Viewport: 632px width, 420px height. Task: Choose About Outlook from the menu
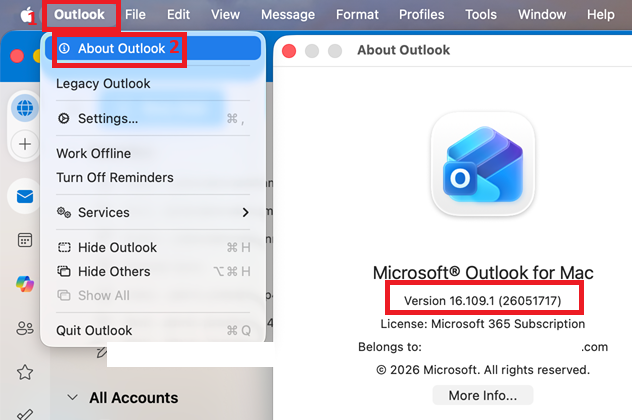[x=153, y=48]
